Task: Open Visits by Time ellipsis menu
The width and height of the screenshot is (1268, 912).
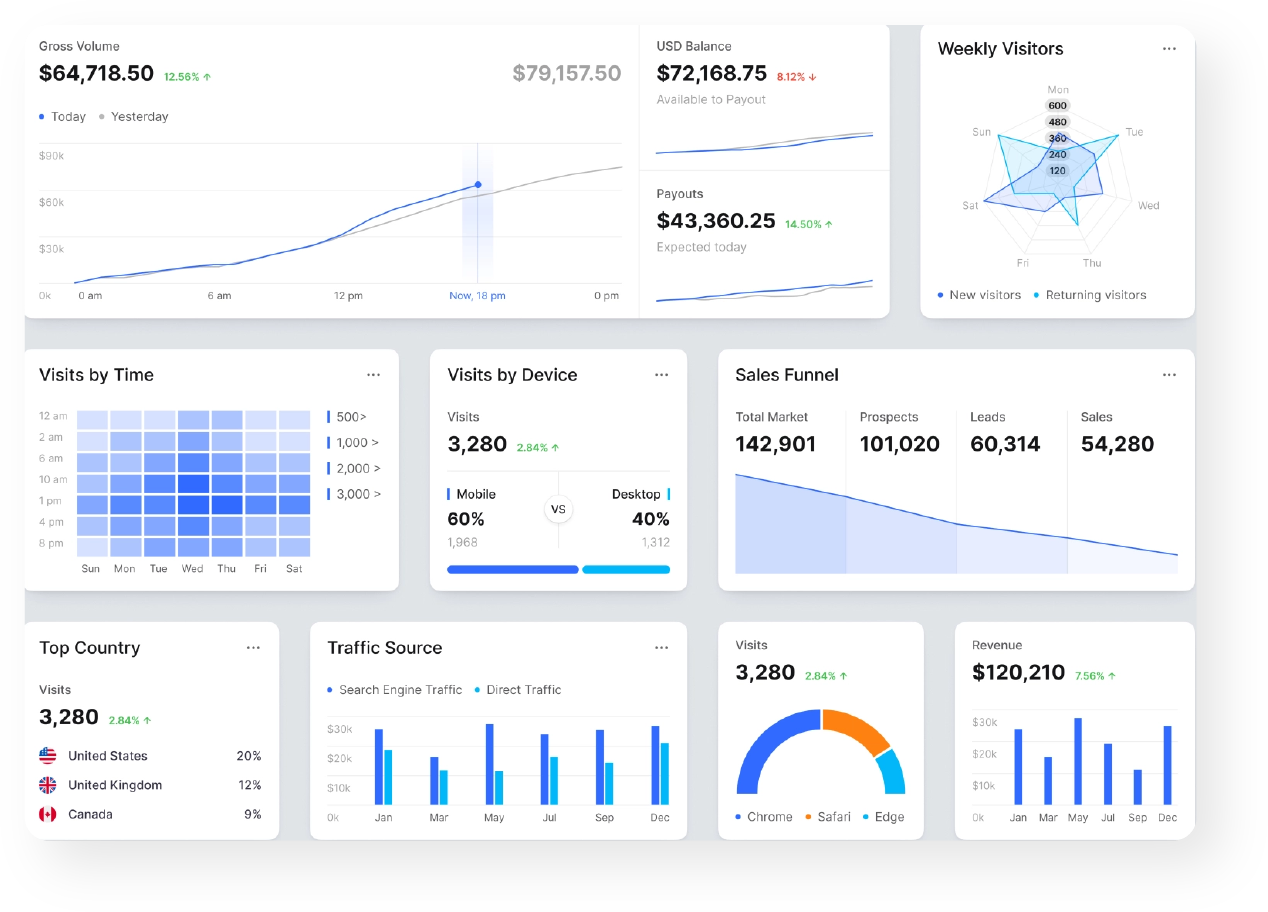Action: coord(373,375)
